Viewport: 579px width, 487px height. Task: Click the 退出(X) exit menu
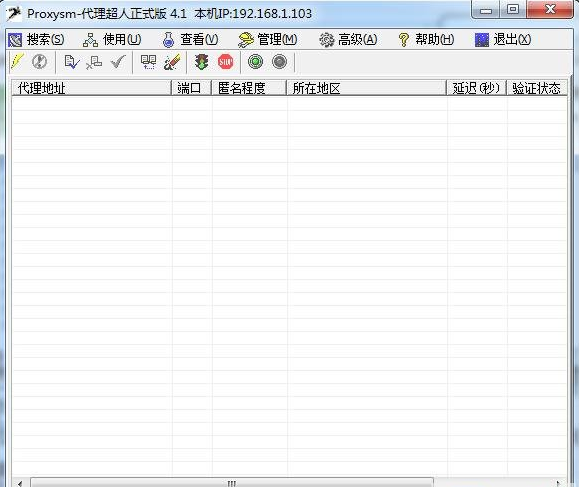coord(503,40)
